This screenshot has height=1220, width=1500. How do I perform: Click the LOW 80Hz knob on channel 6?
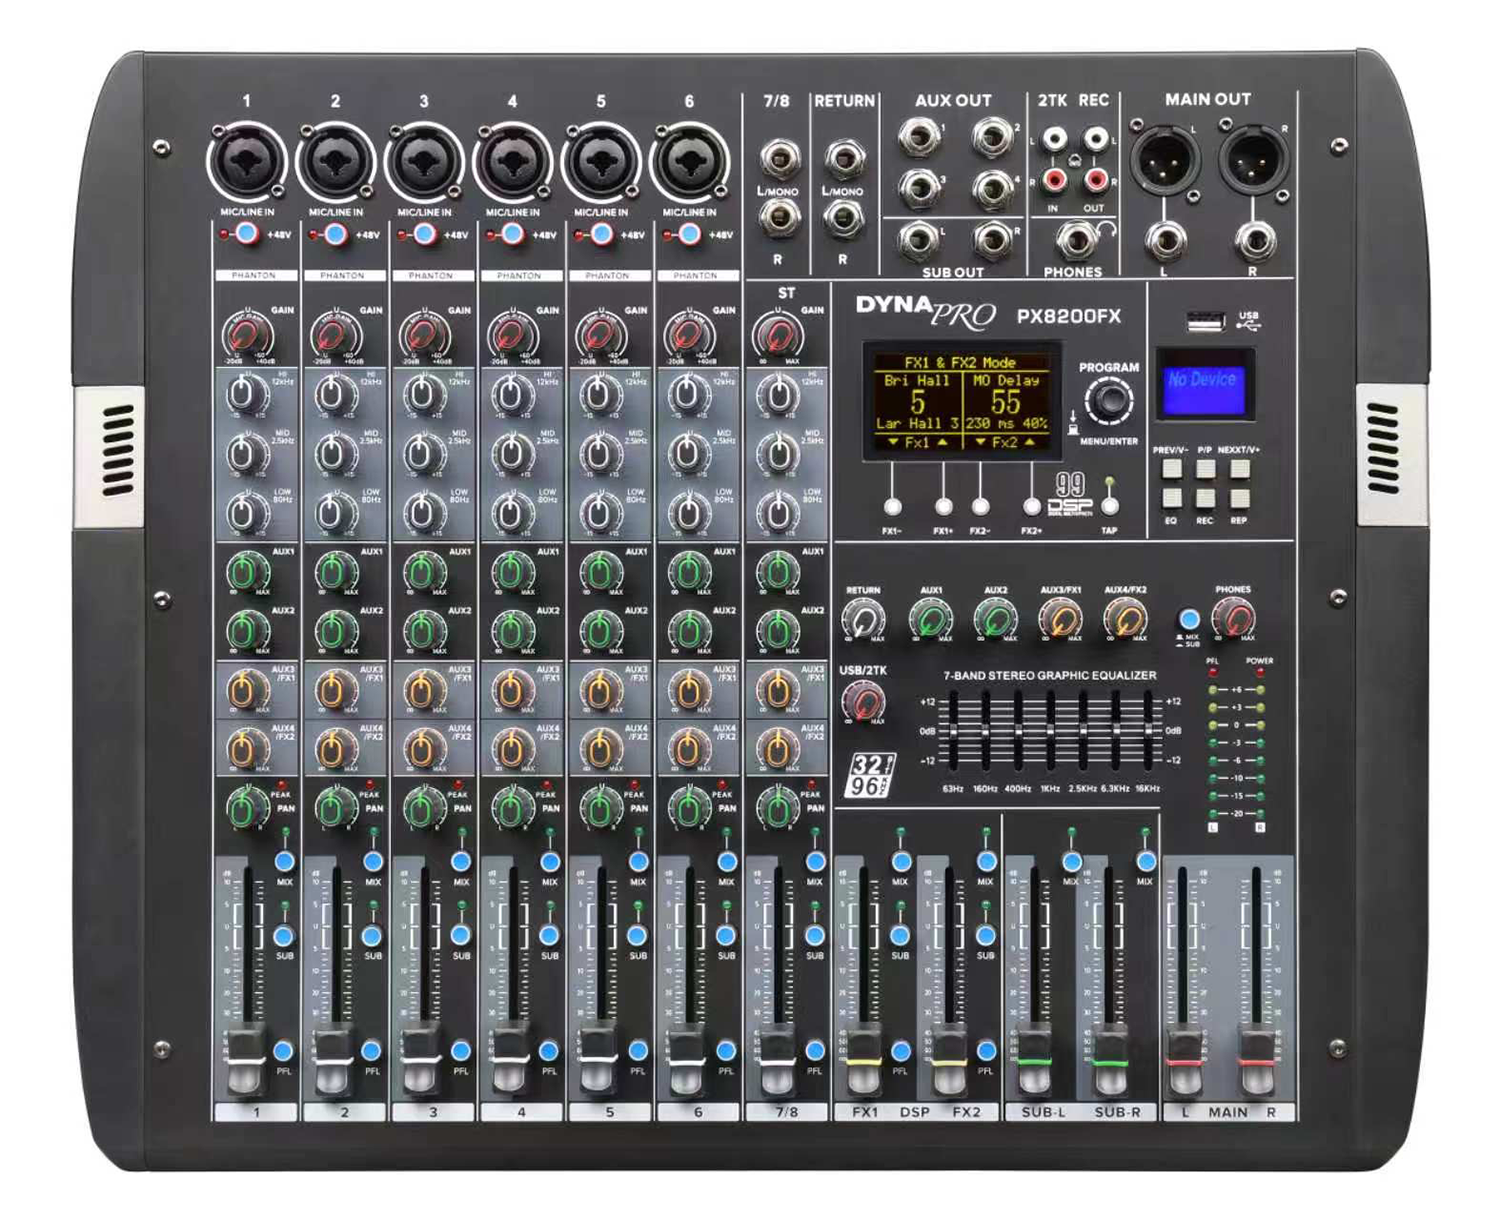tap(689, 513)
